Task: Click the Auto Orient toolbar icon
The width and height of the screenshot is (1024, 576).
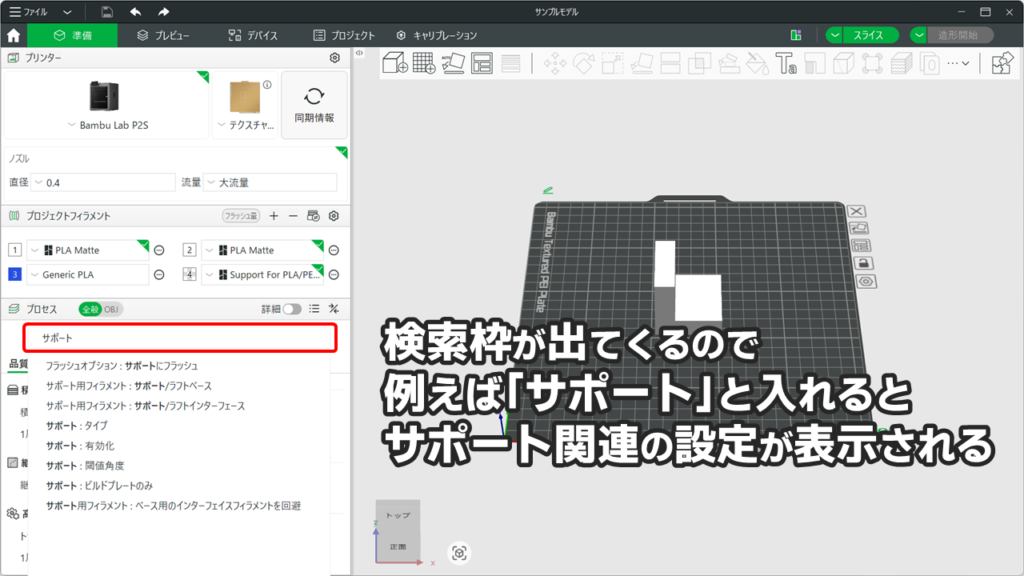Action: tap(453, 64)
